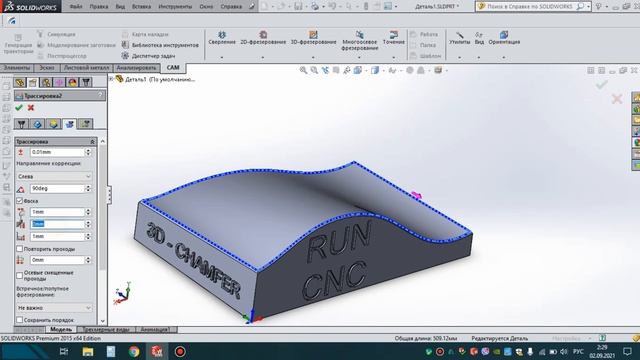Toggle the Фаска checkbox
The image size is (640, 360).
[x=19, y=201]
